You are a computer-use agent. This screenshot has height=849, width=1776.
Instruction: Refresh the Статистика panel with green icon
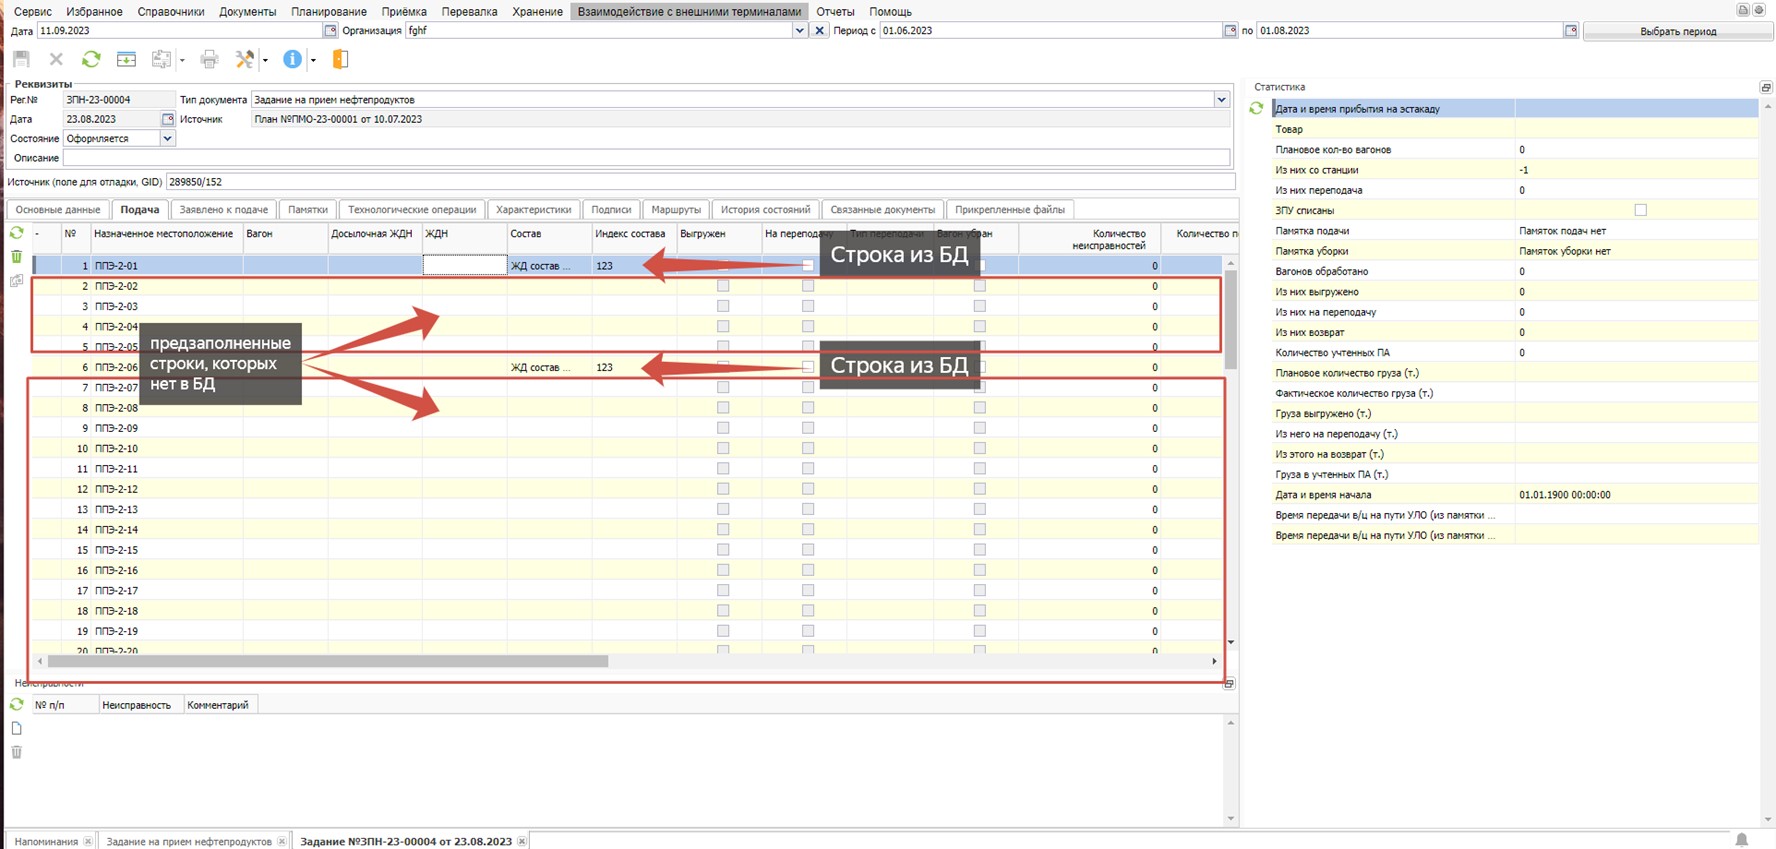(1256, 108)
